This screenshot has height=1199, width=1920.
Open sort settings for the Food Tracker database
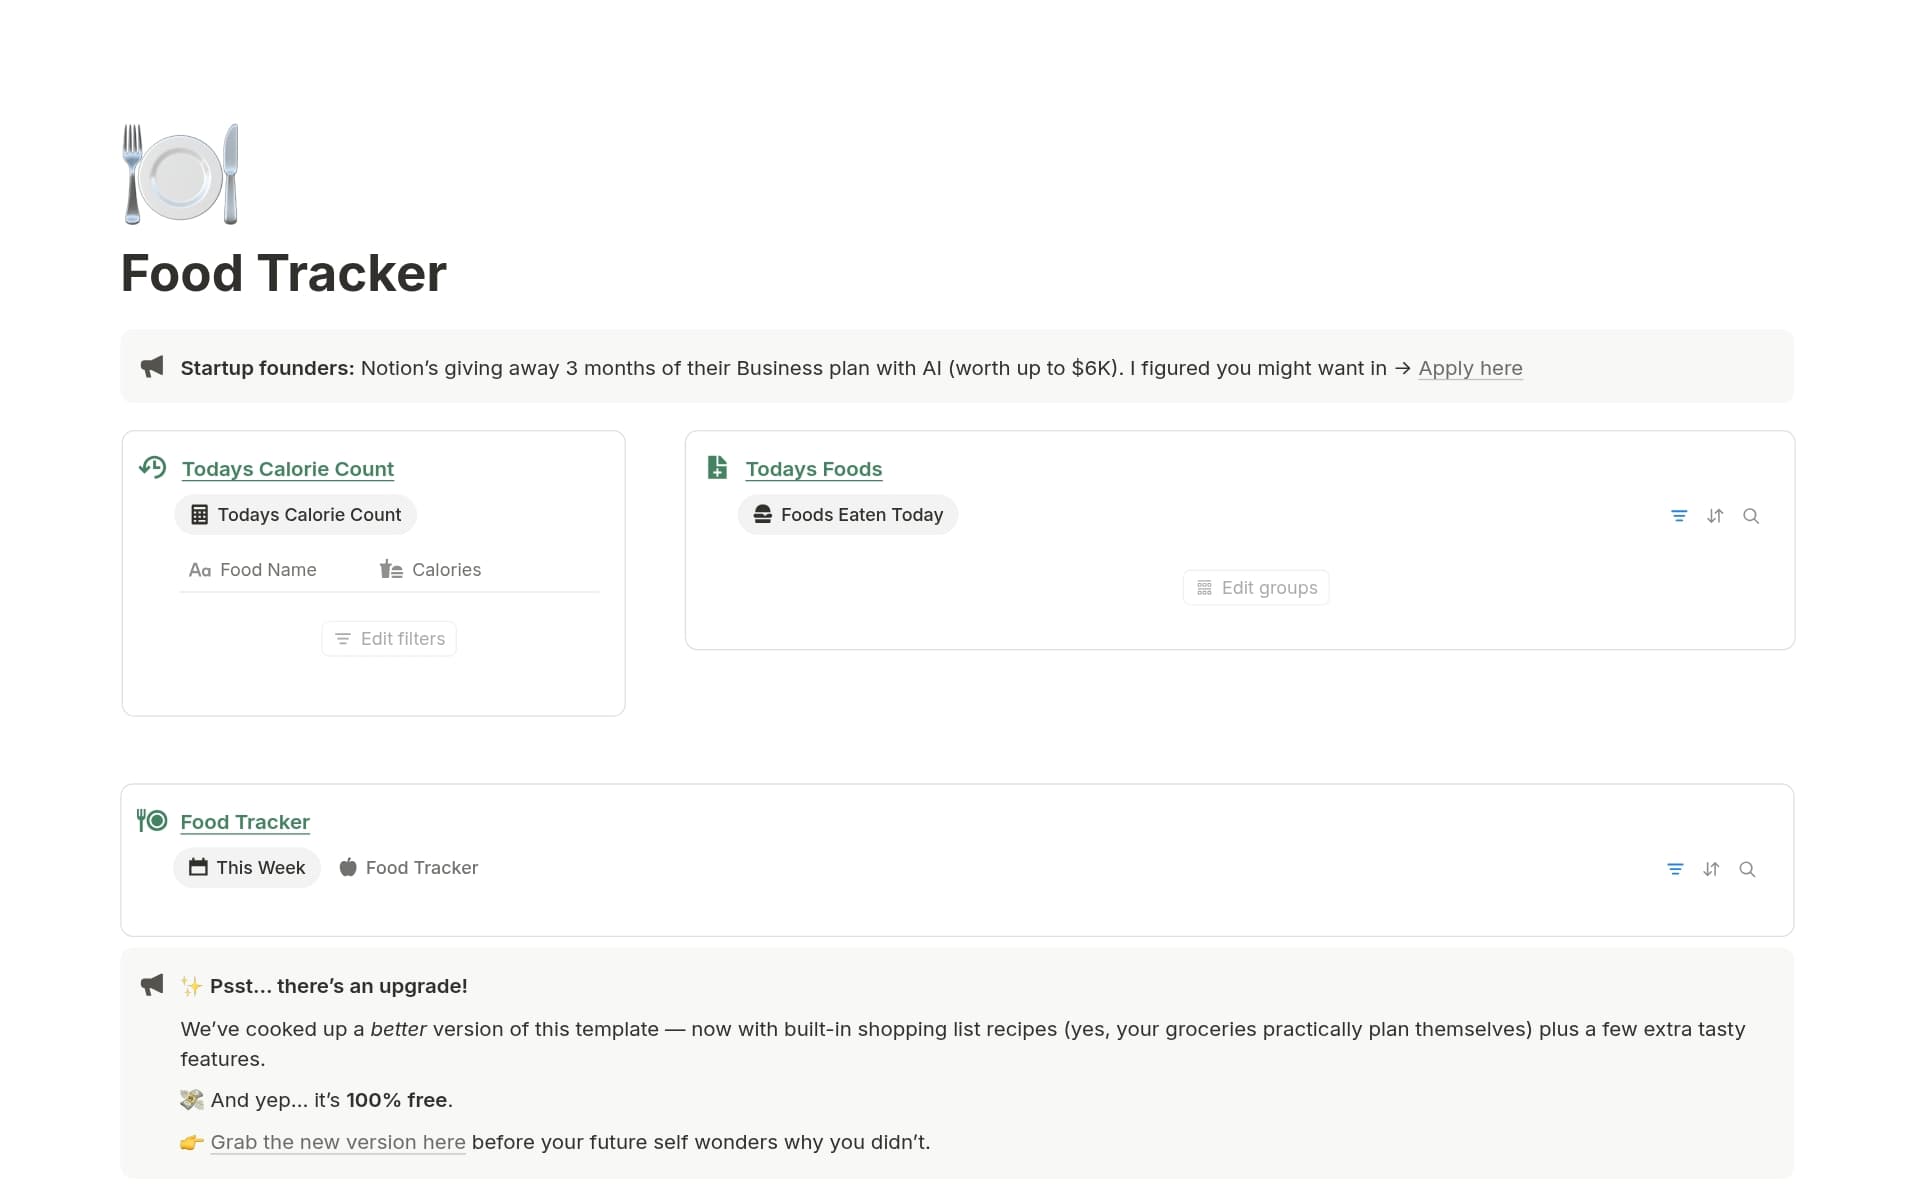click(1711, 869)
